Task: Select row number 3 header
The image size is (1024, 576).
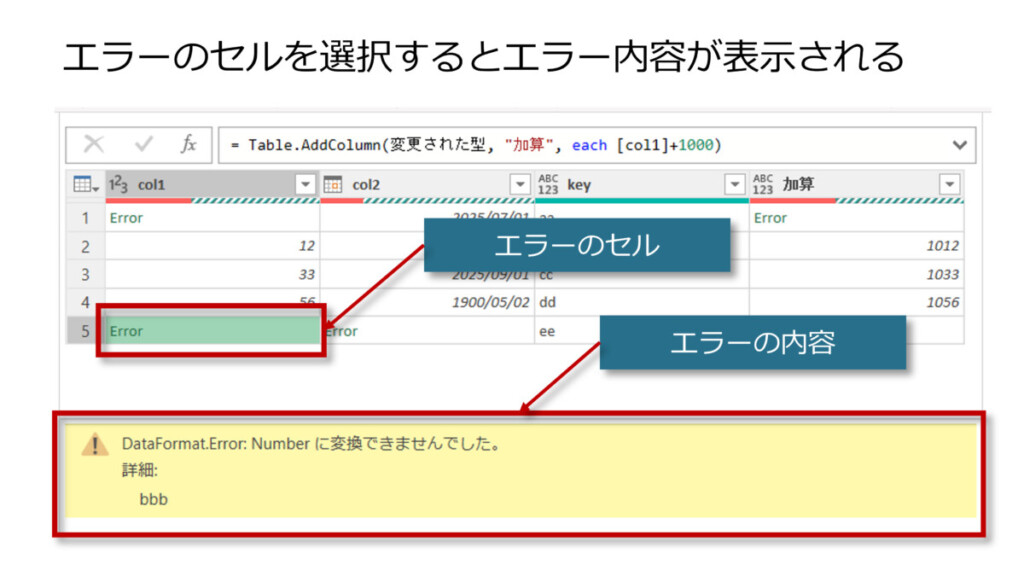Action: (x=85, y=274)
